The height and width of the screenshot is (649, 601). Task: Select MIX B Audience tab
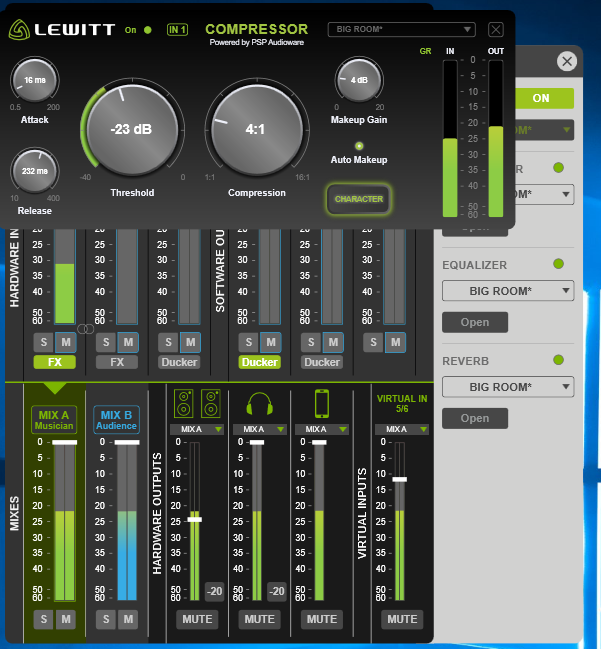tap(116, 420)
